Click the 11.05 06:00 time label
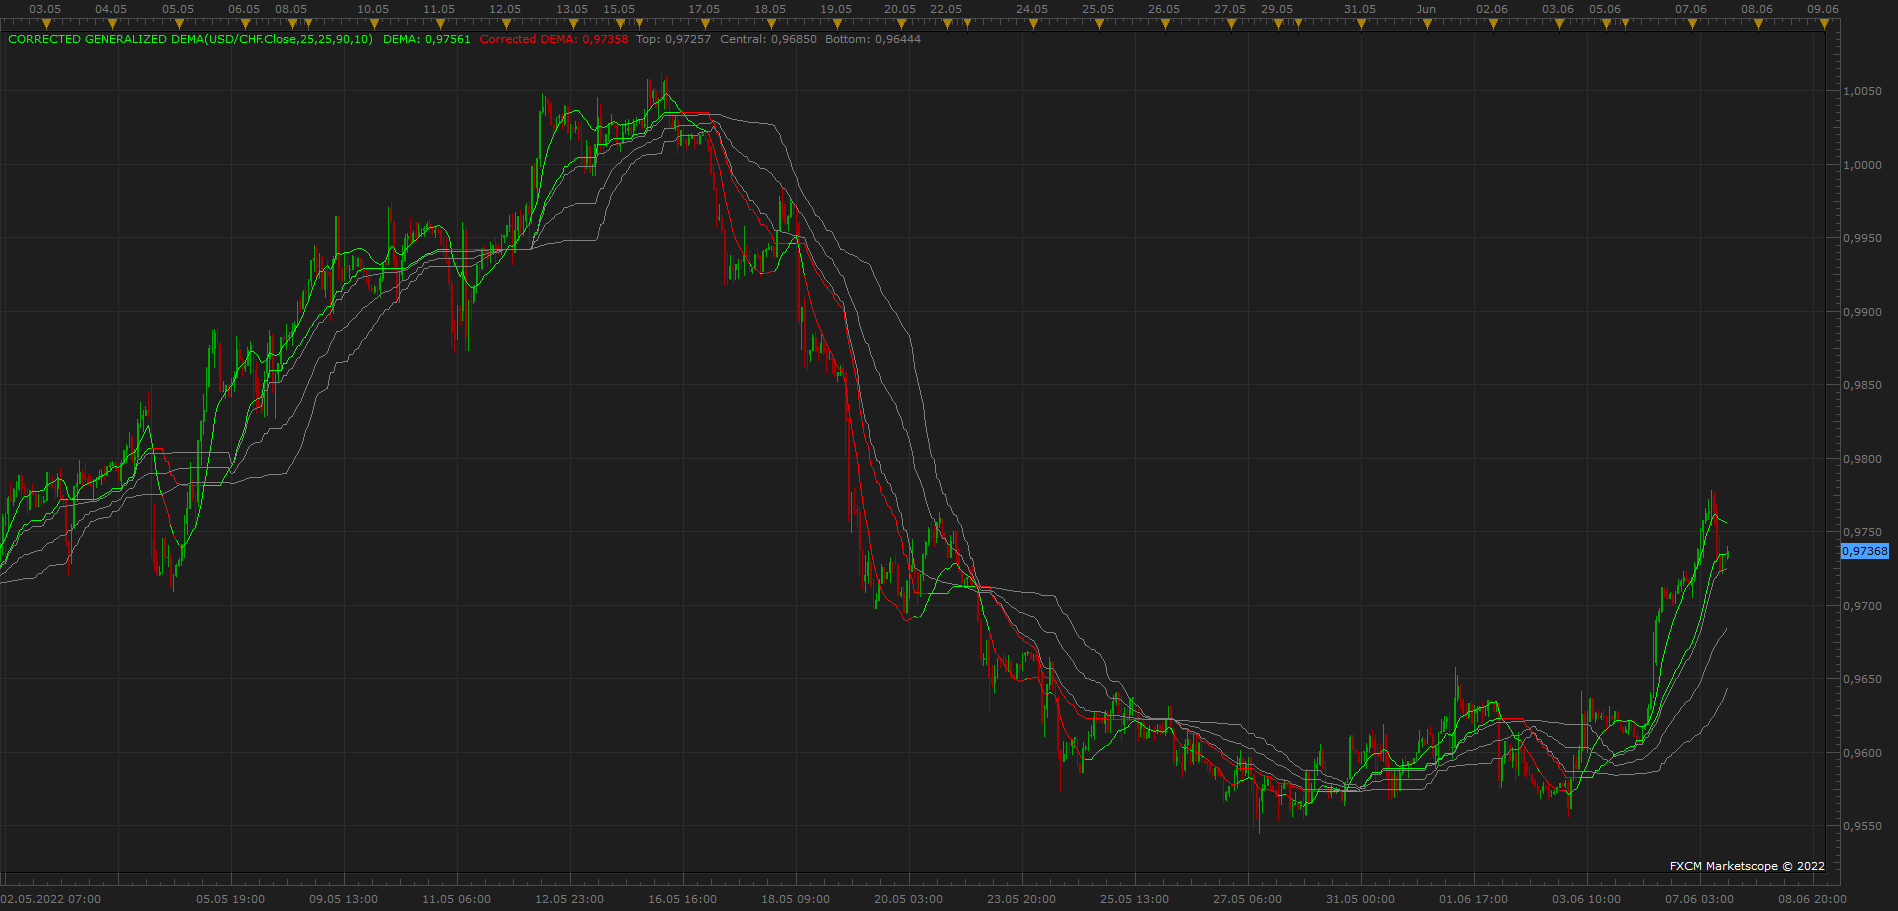 [x=457, y=899]
